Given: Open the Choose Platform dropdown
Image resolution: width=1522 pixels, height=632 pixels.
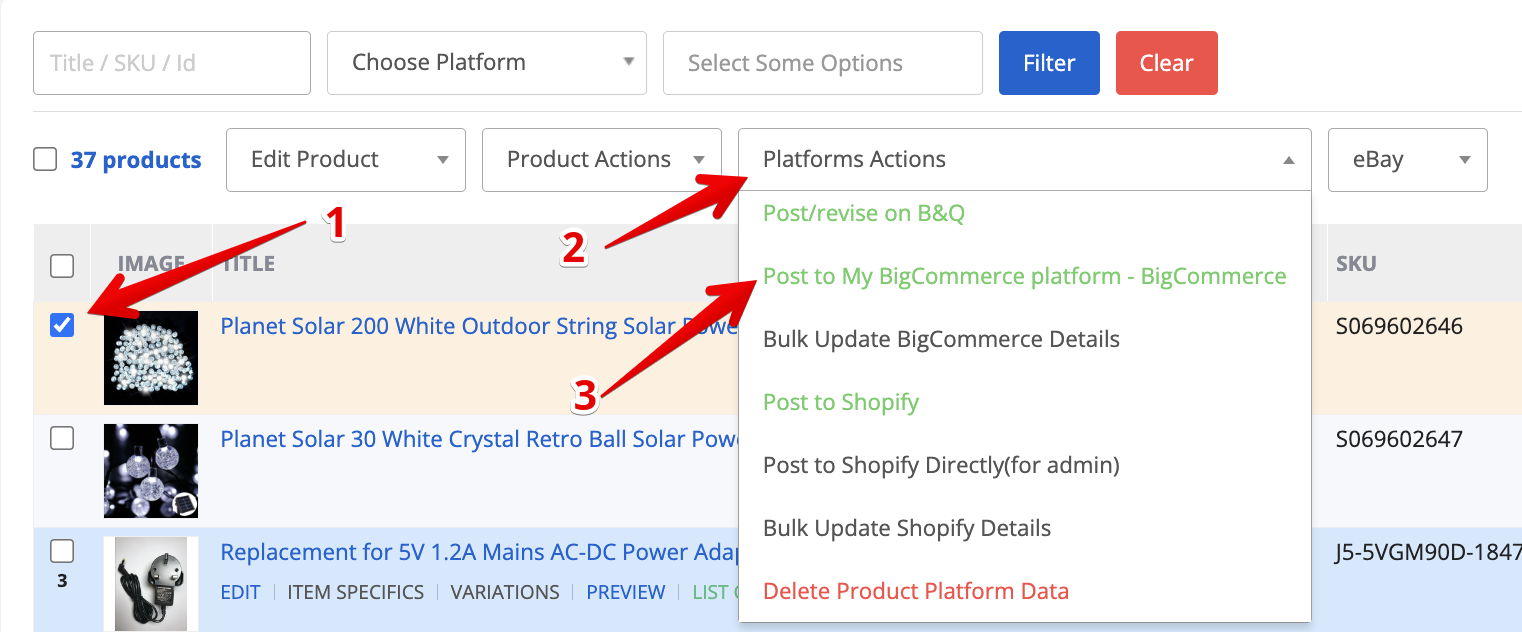Looking at the screenshot, I should pos(487,63).
